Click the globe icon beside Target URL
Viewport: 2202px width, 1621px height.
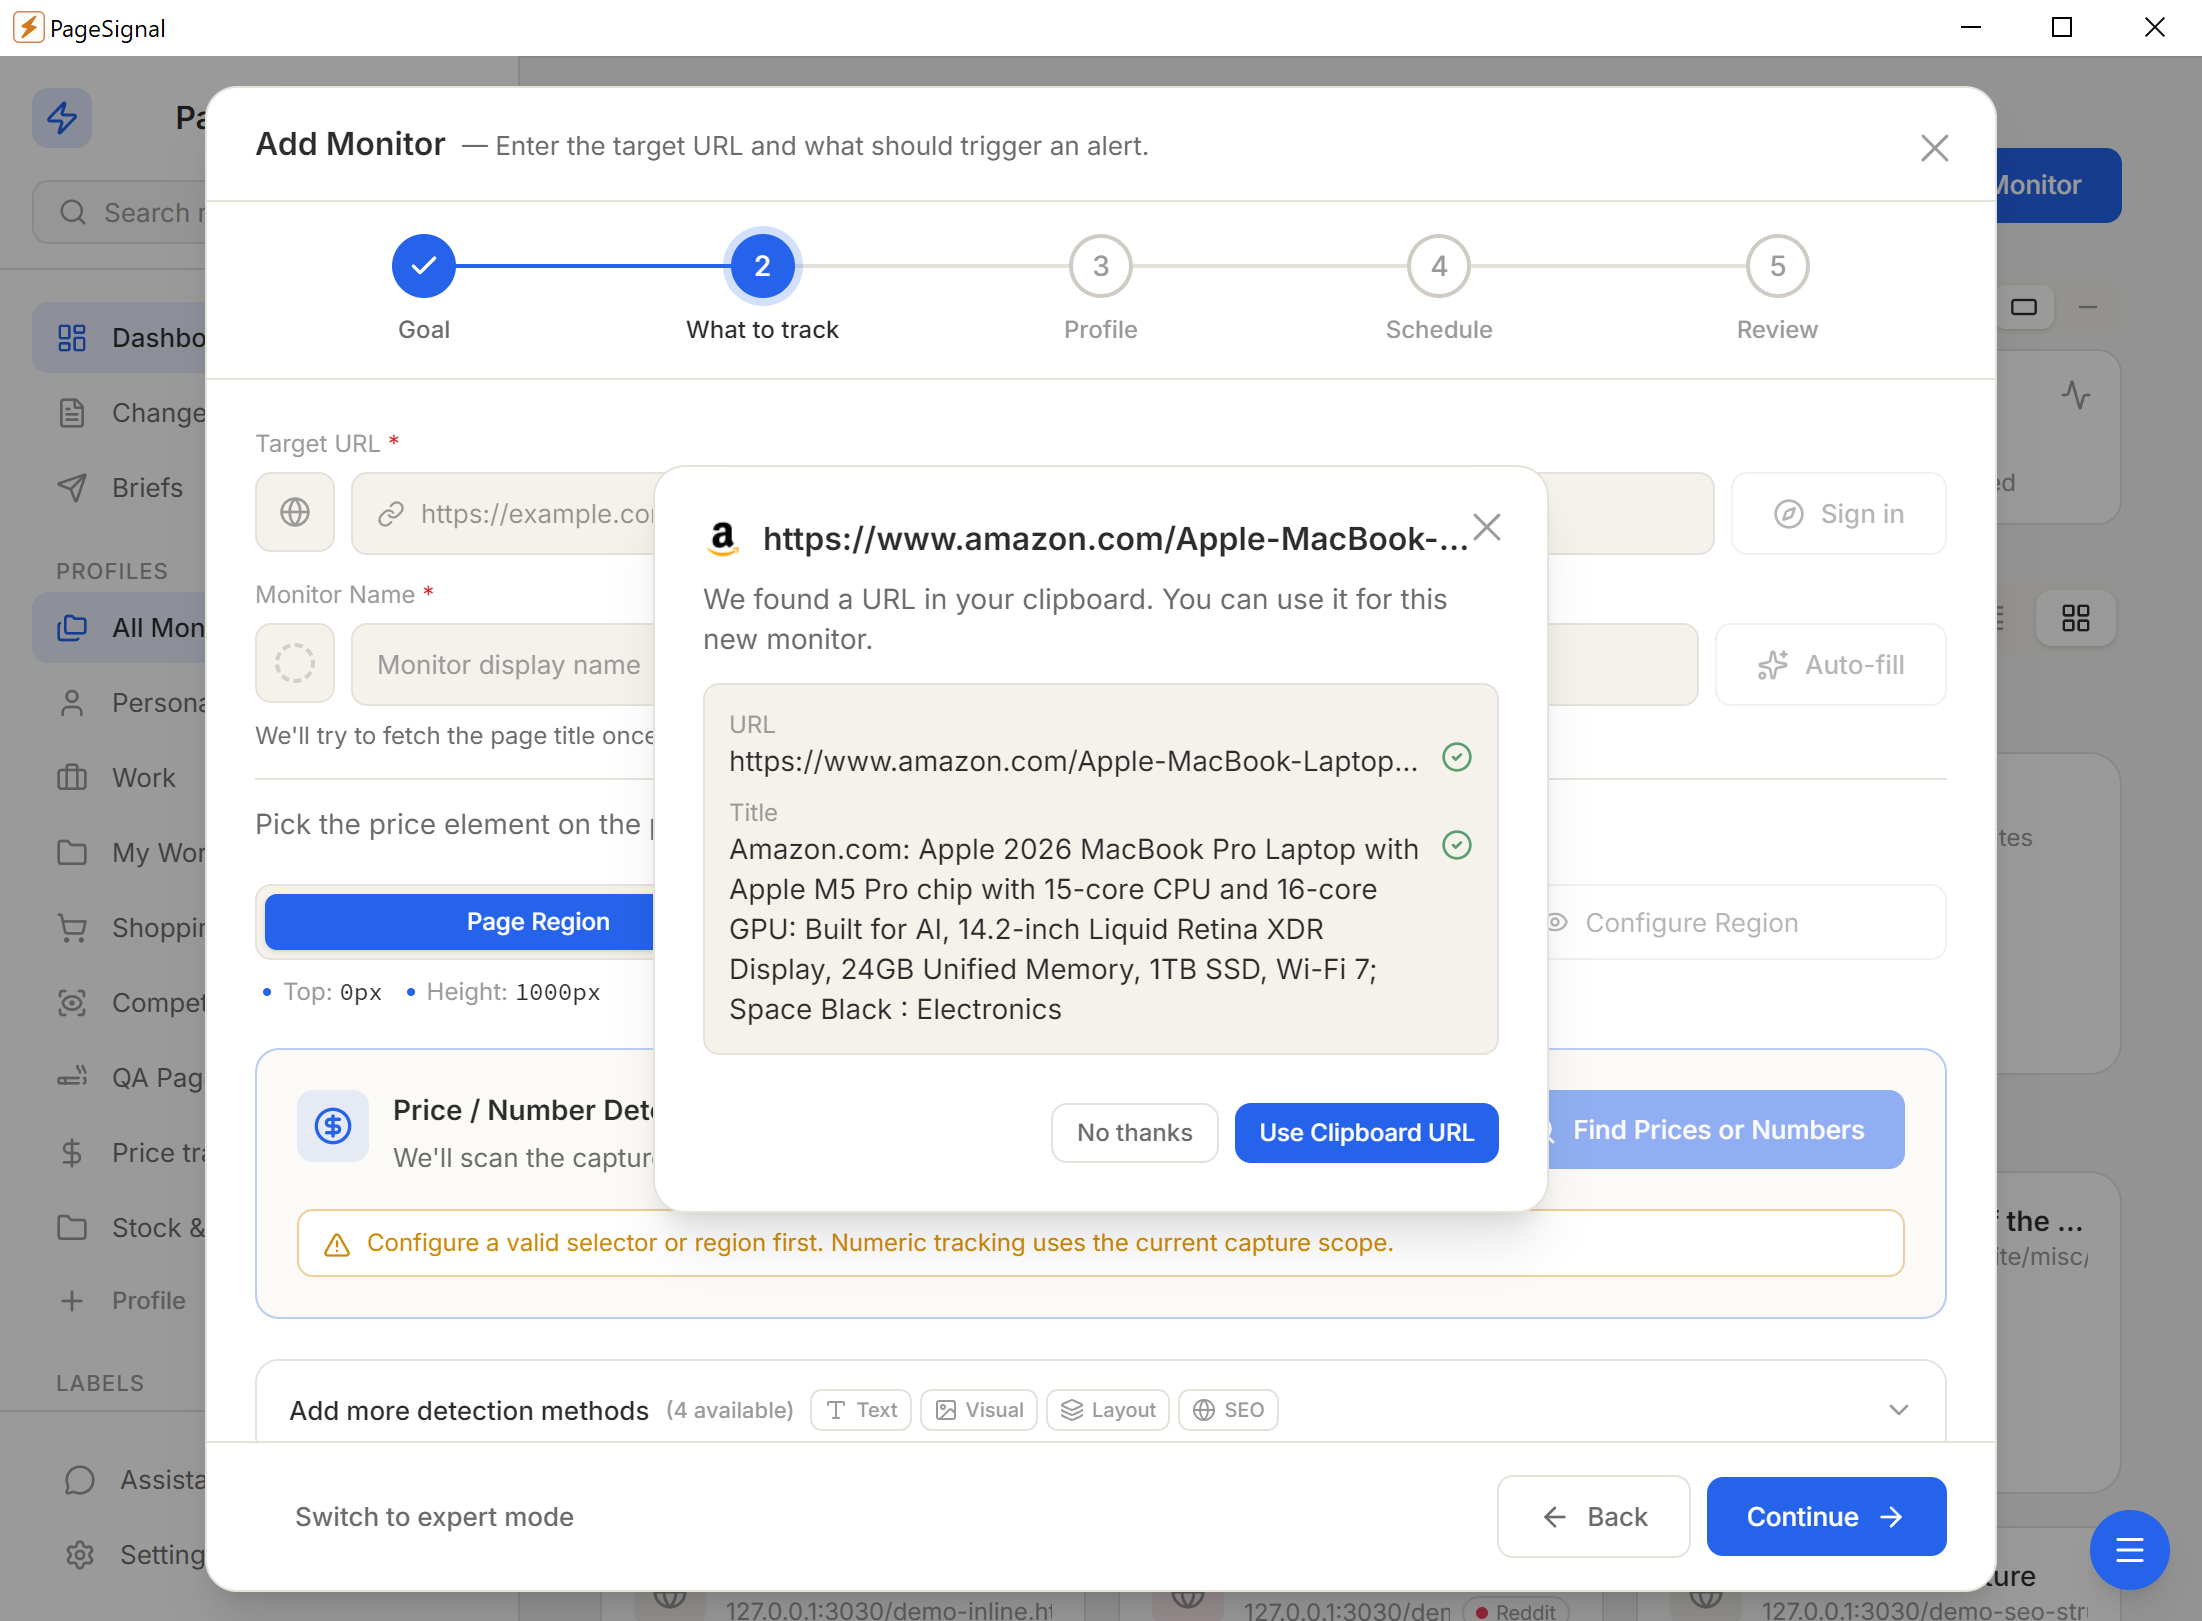(295, 513)
